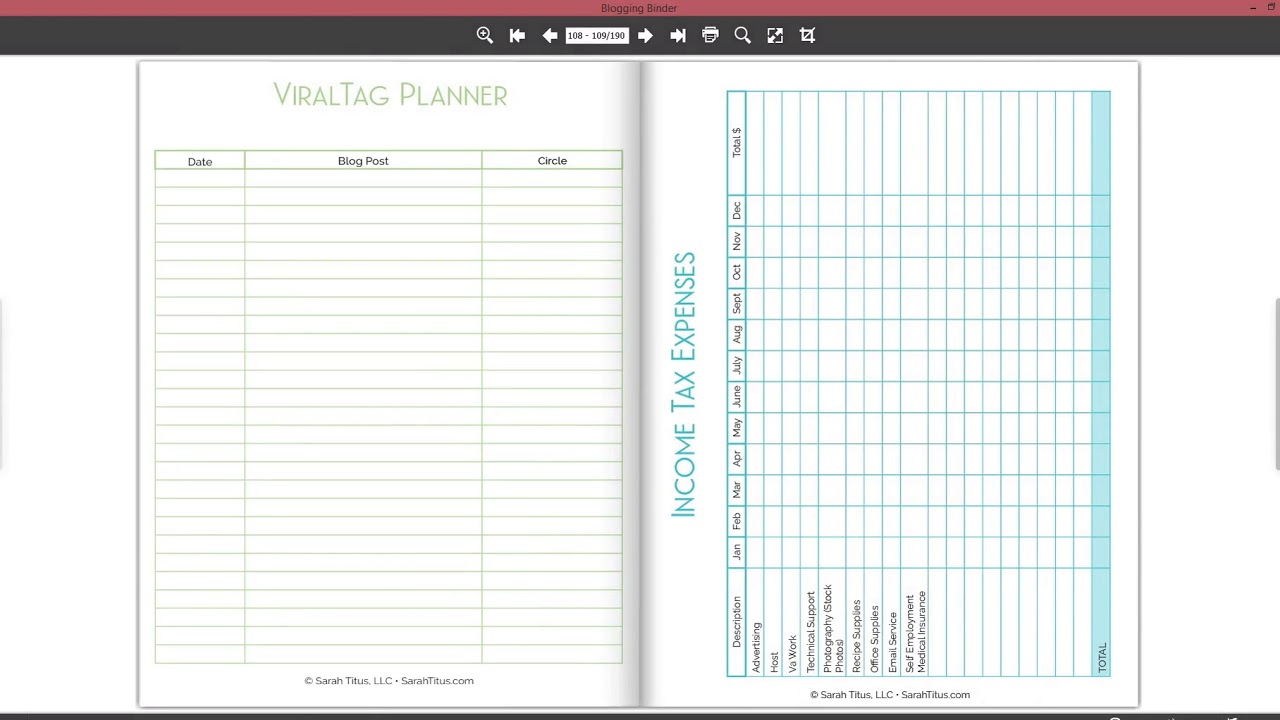The image size is (1280, 720).
Task: Click the Aug month label
Action: pos(736,334)
